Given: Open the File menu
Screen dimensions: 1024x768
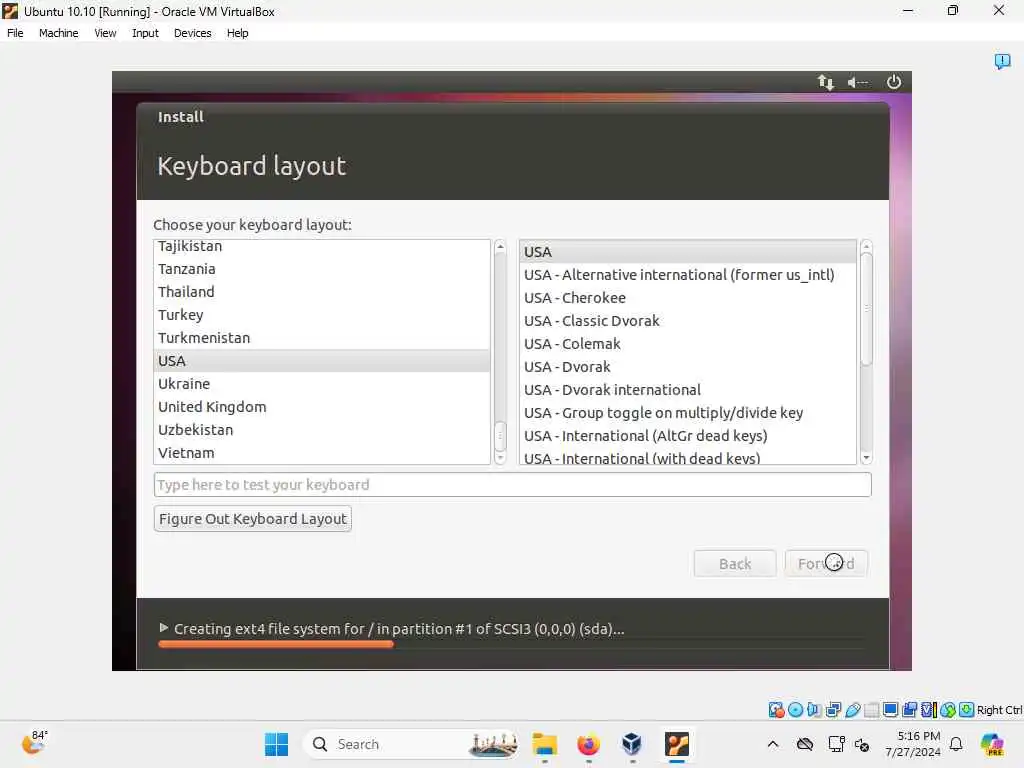Looking at the screenshot, I should click(15, 33).
